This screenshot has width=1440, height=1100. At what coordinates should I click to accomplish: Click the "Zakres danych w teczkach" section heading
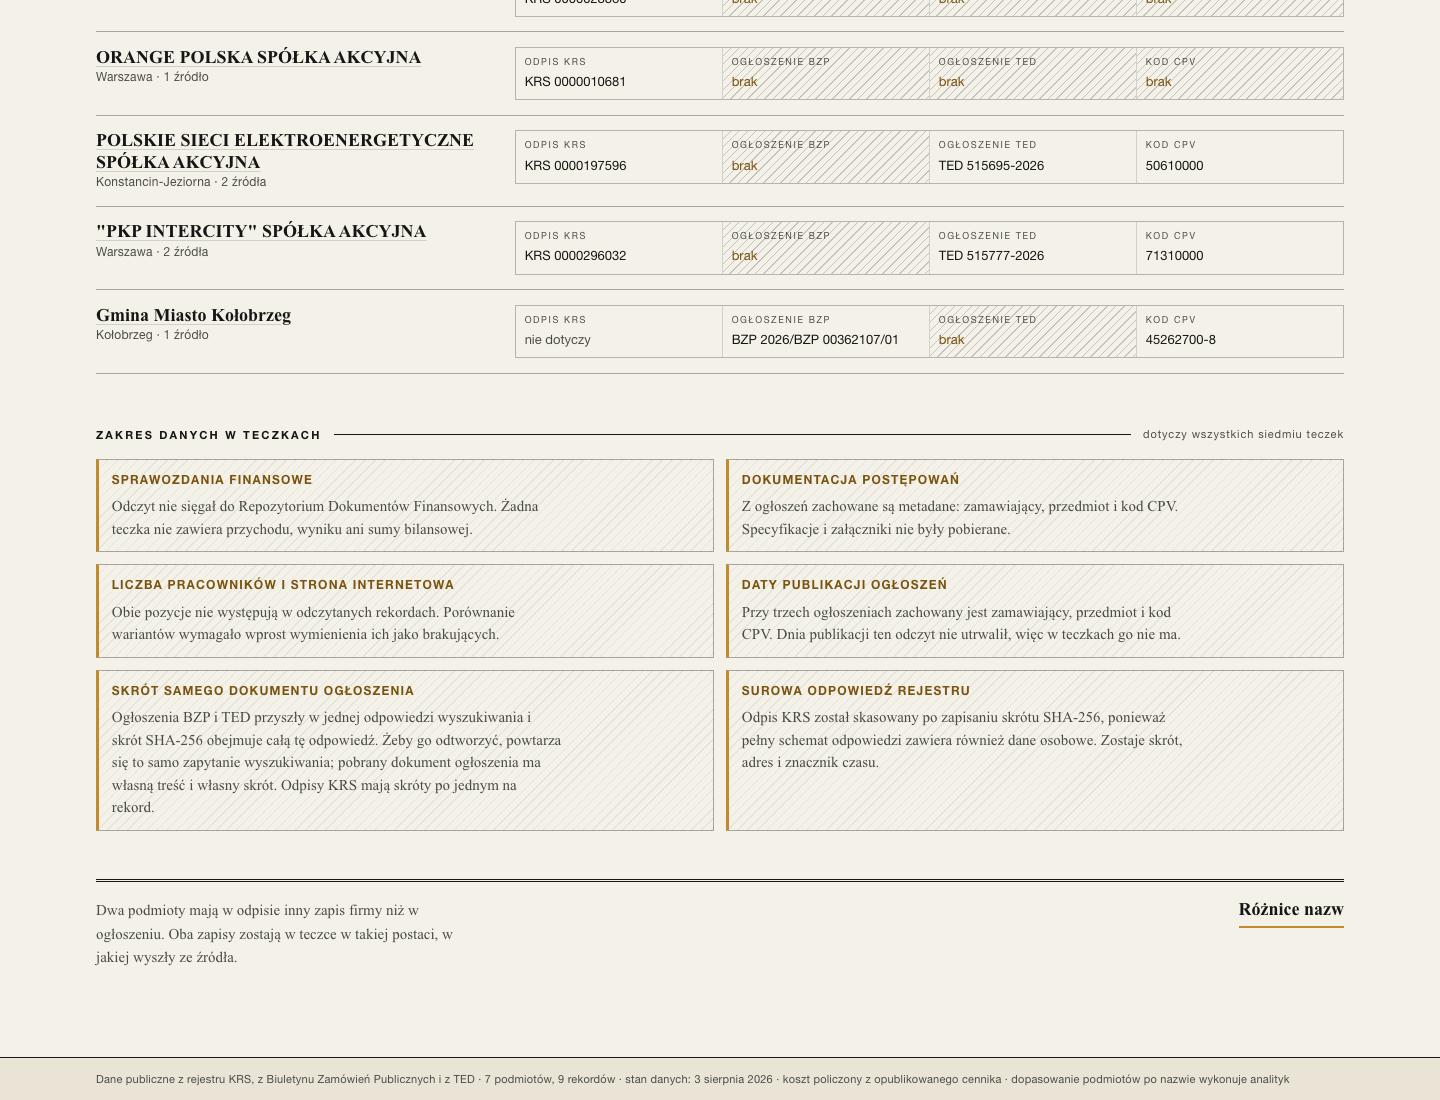(208, 435)
